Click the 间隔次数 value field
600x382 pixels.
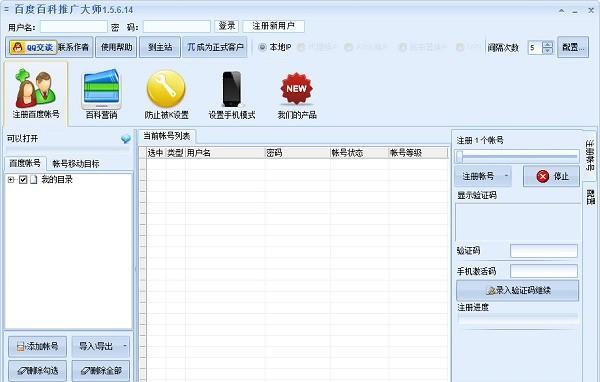tap(535, 47)
